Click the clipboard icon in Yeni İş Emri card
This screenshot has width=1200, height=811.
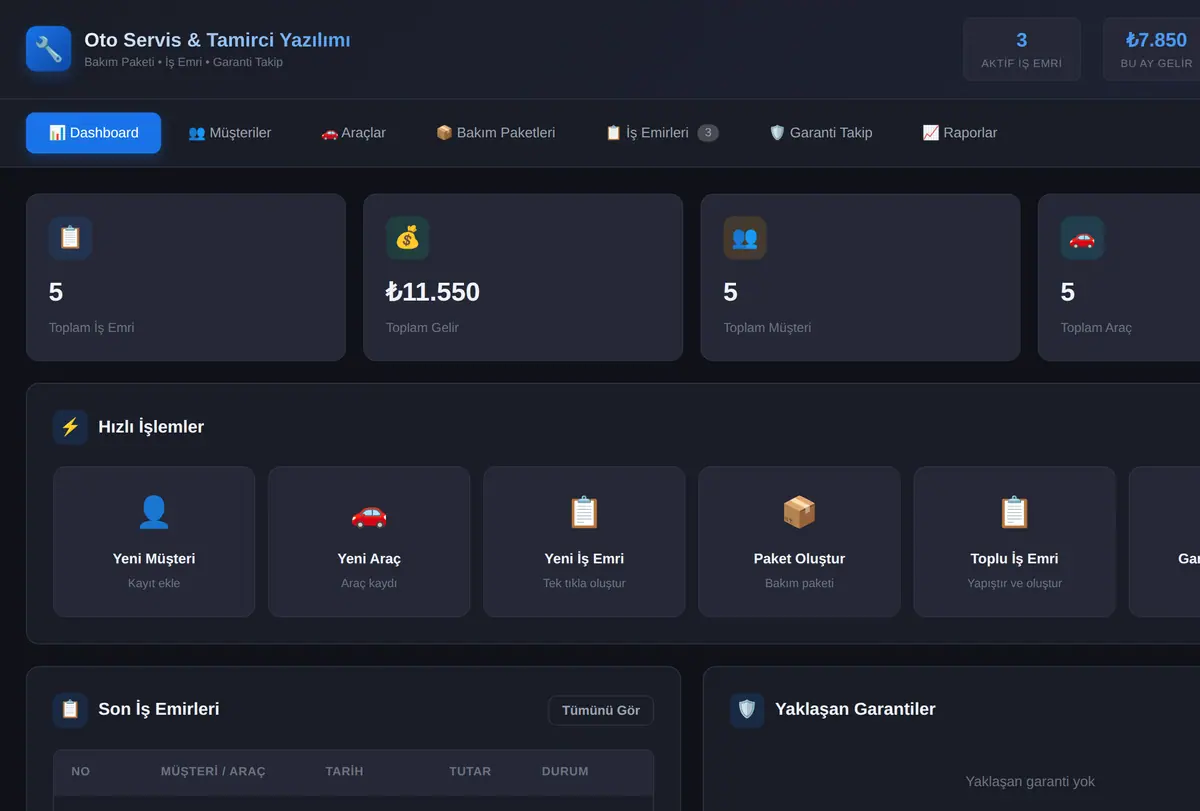point(584,512)
